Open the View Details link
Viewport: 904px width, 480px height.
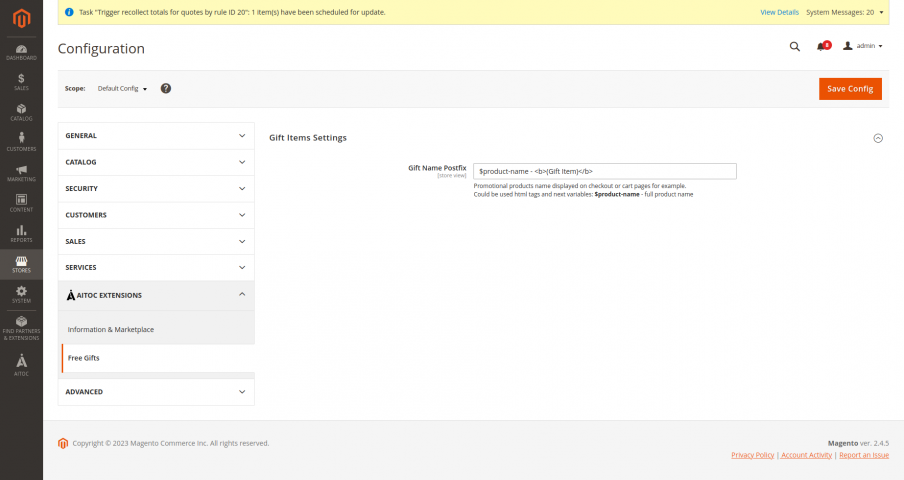779,12
